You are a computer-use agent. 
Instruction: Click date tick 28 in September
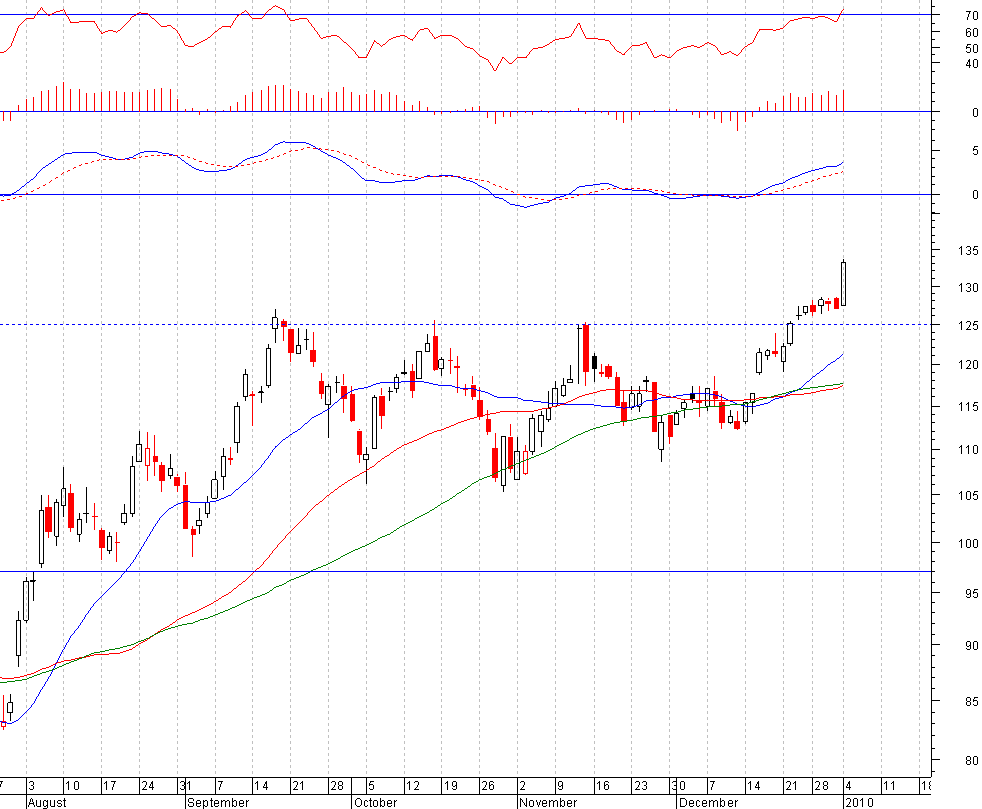(337, 785)
